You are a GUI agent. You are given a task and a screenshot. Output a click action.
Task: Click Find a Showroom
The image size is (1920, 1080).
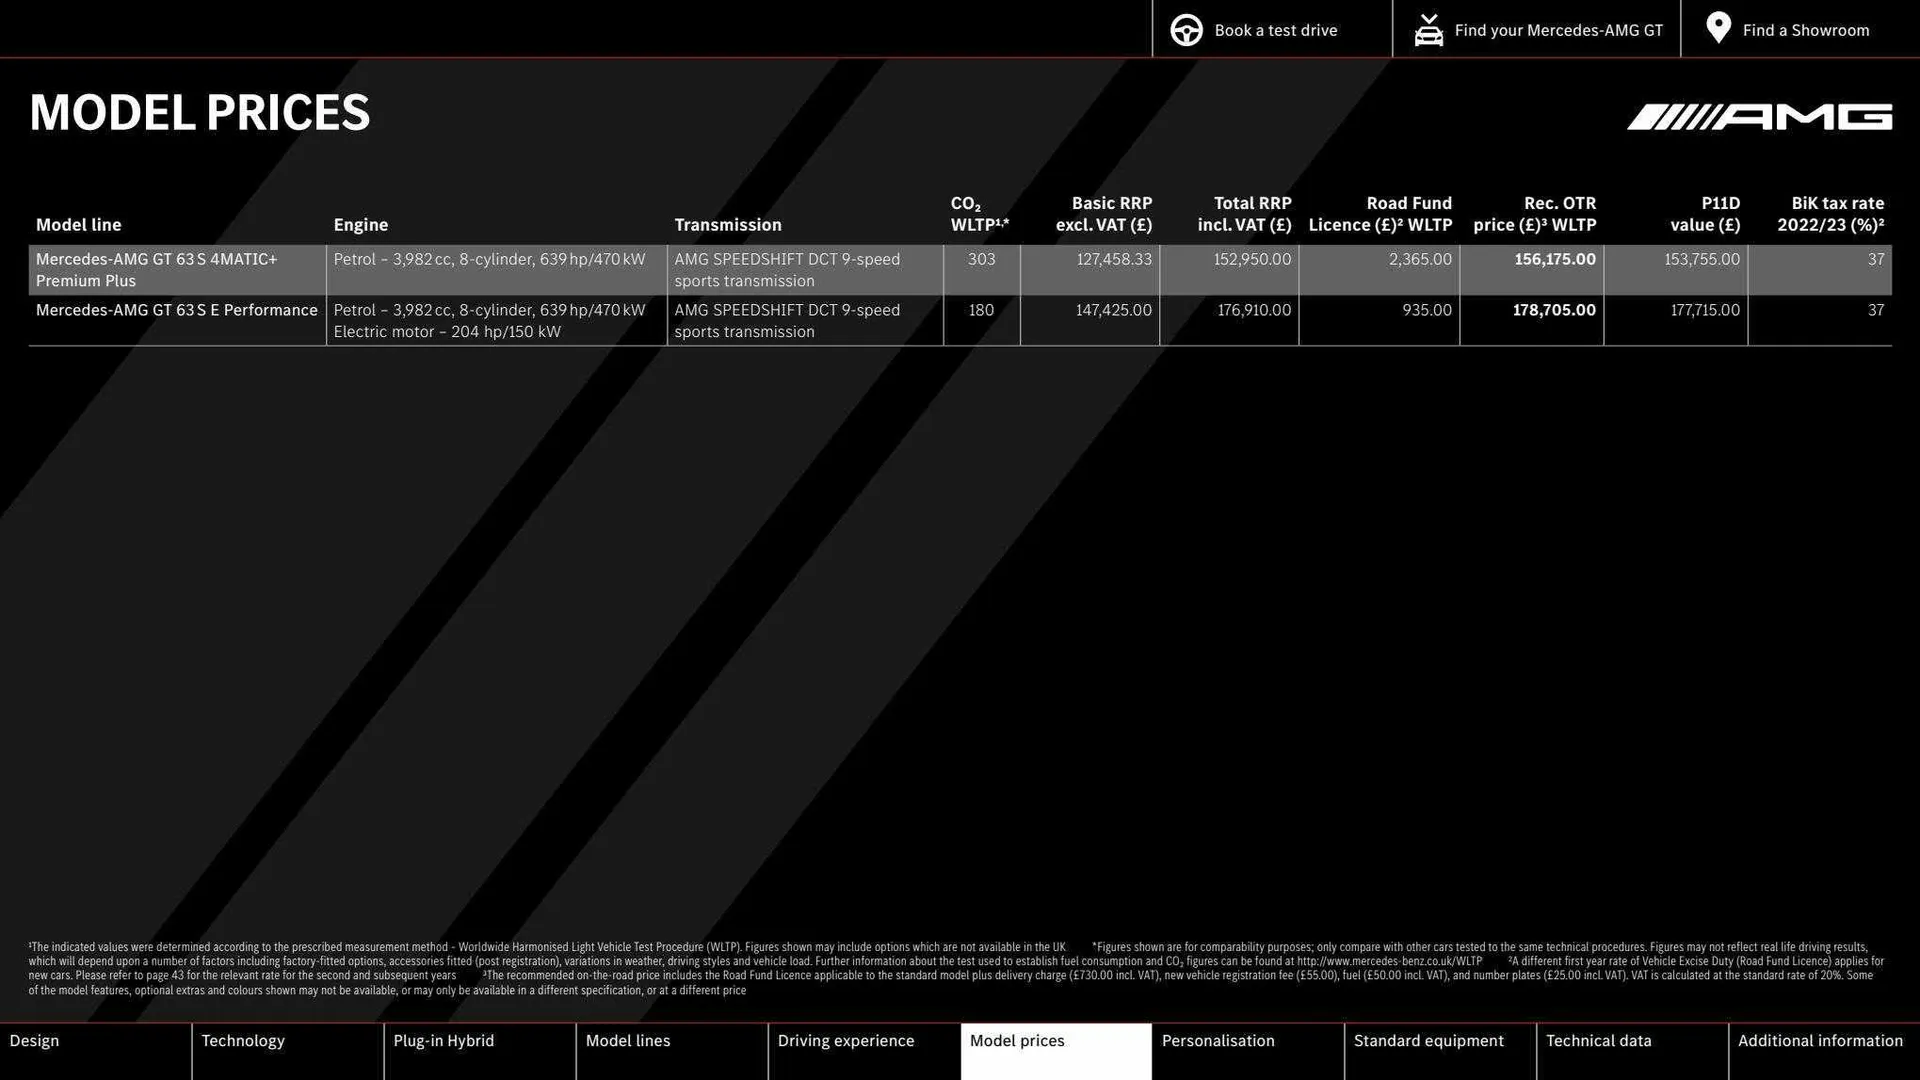click(x=1806, y=29)
